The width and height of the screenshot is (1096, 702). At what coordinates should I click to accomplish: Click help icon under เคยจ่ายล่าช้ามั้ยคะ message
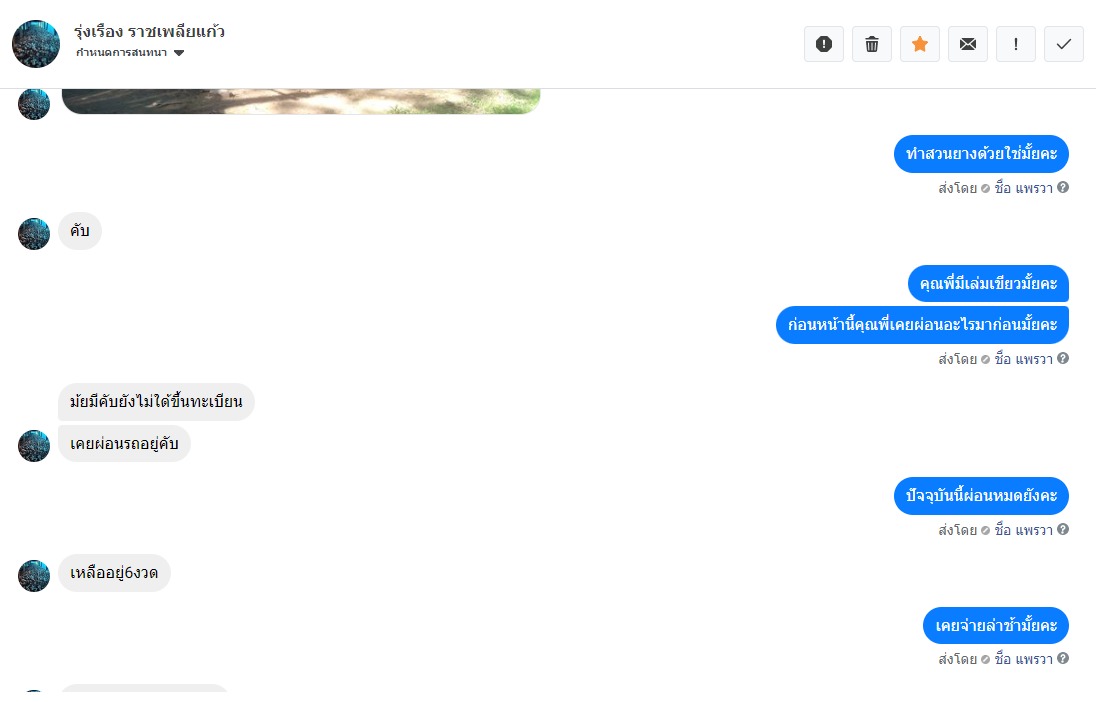point(1063,659)
